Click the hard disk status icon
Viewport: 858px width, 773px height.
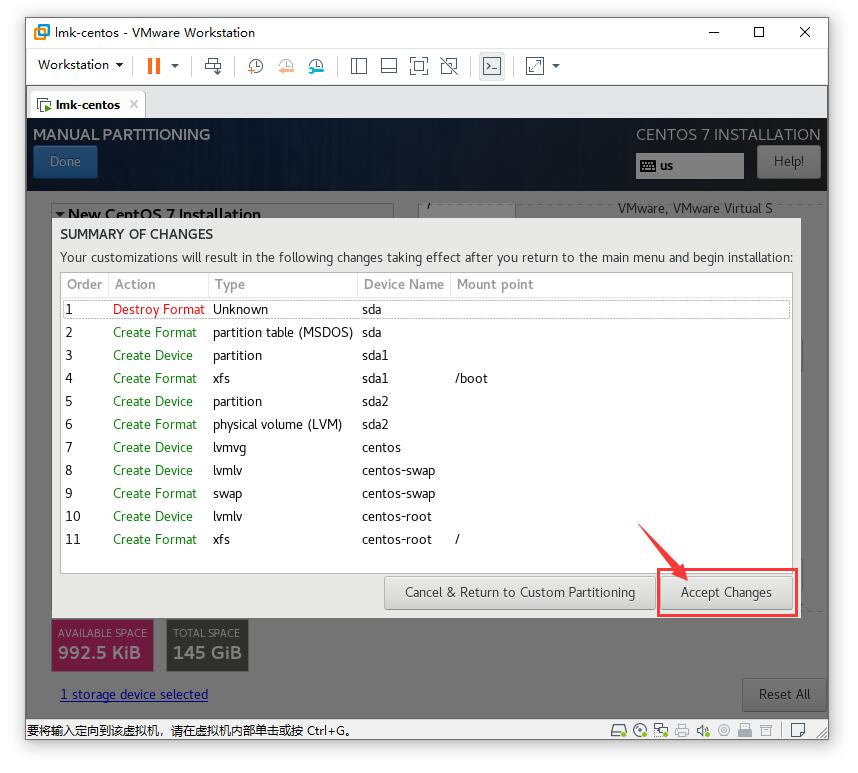(618, 730)
